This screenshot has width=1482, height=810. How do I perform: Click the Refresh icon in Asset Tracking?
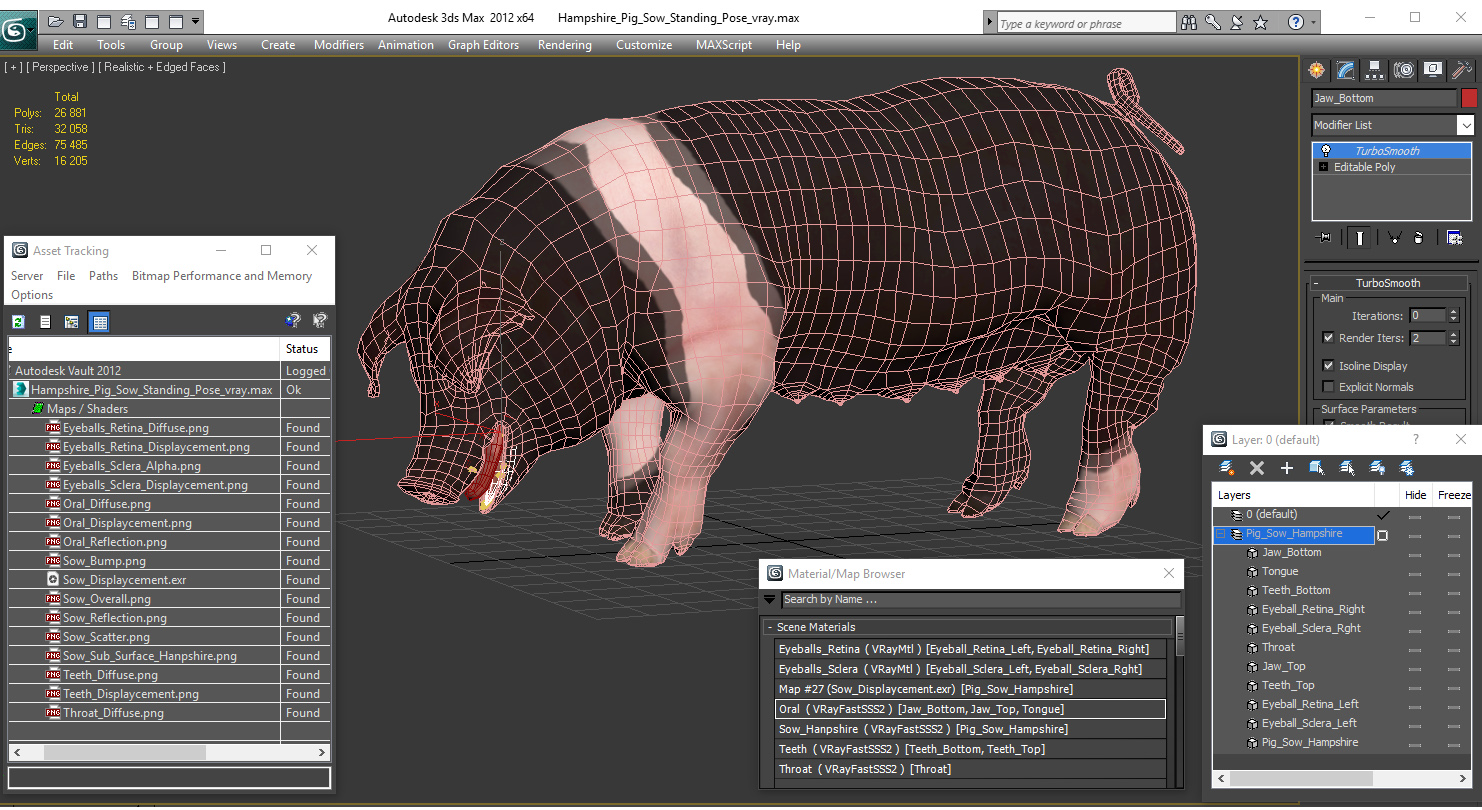point(18,321)
